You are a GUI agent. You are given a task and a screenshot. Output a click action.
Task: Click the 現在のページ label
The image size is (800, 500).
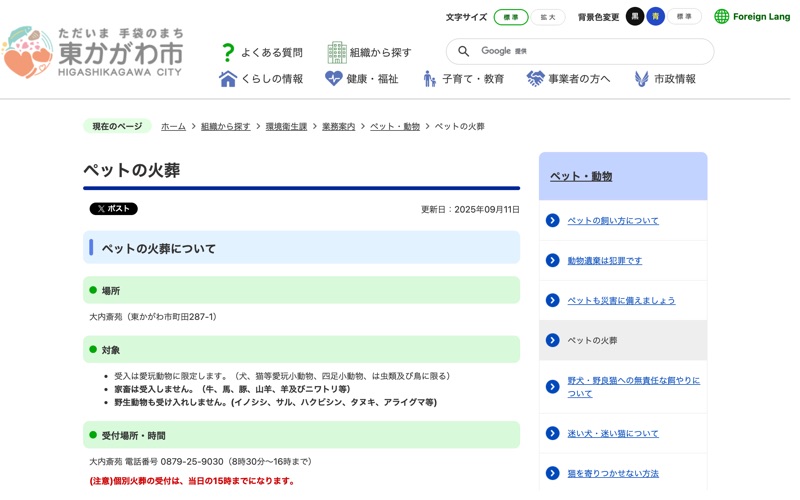(117, 127)
